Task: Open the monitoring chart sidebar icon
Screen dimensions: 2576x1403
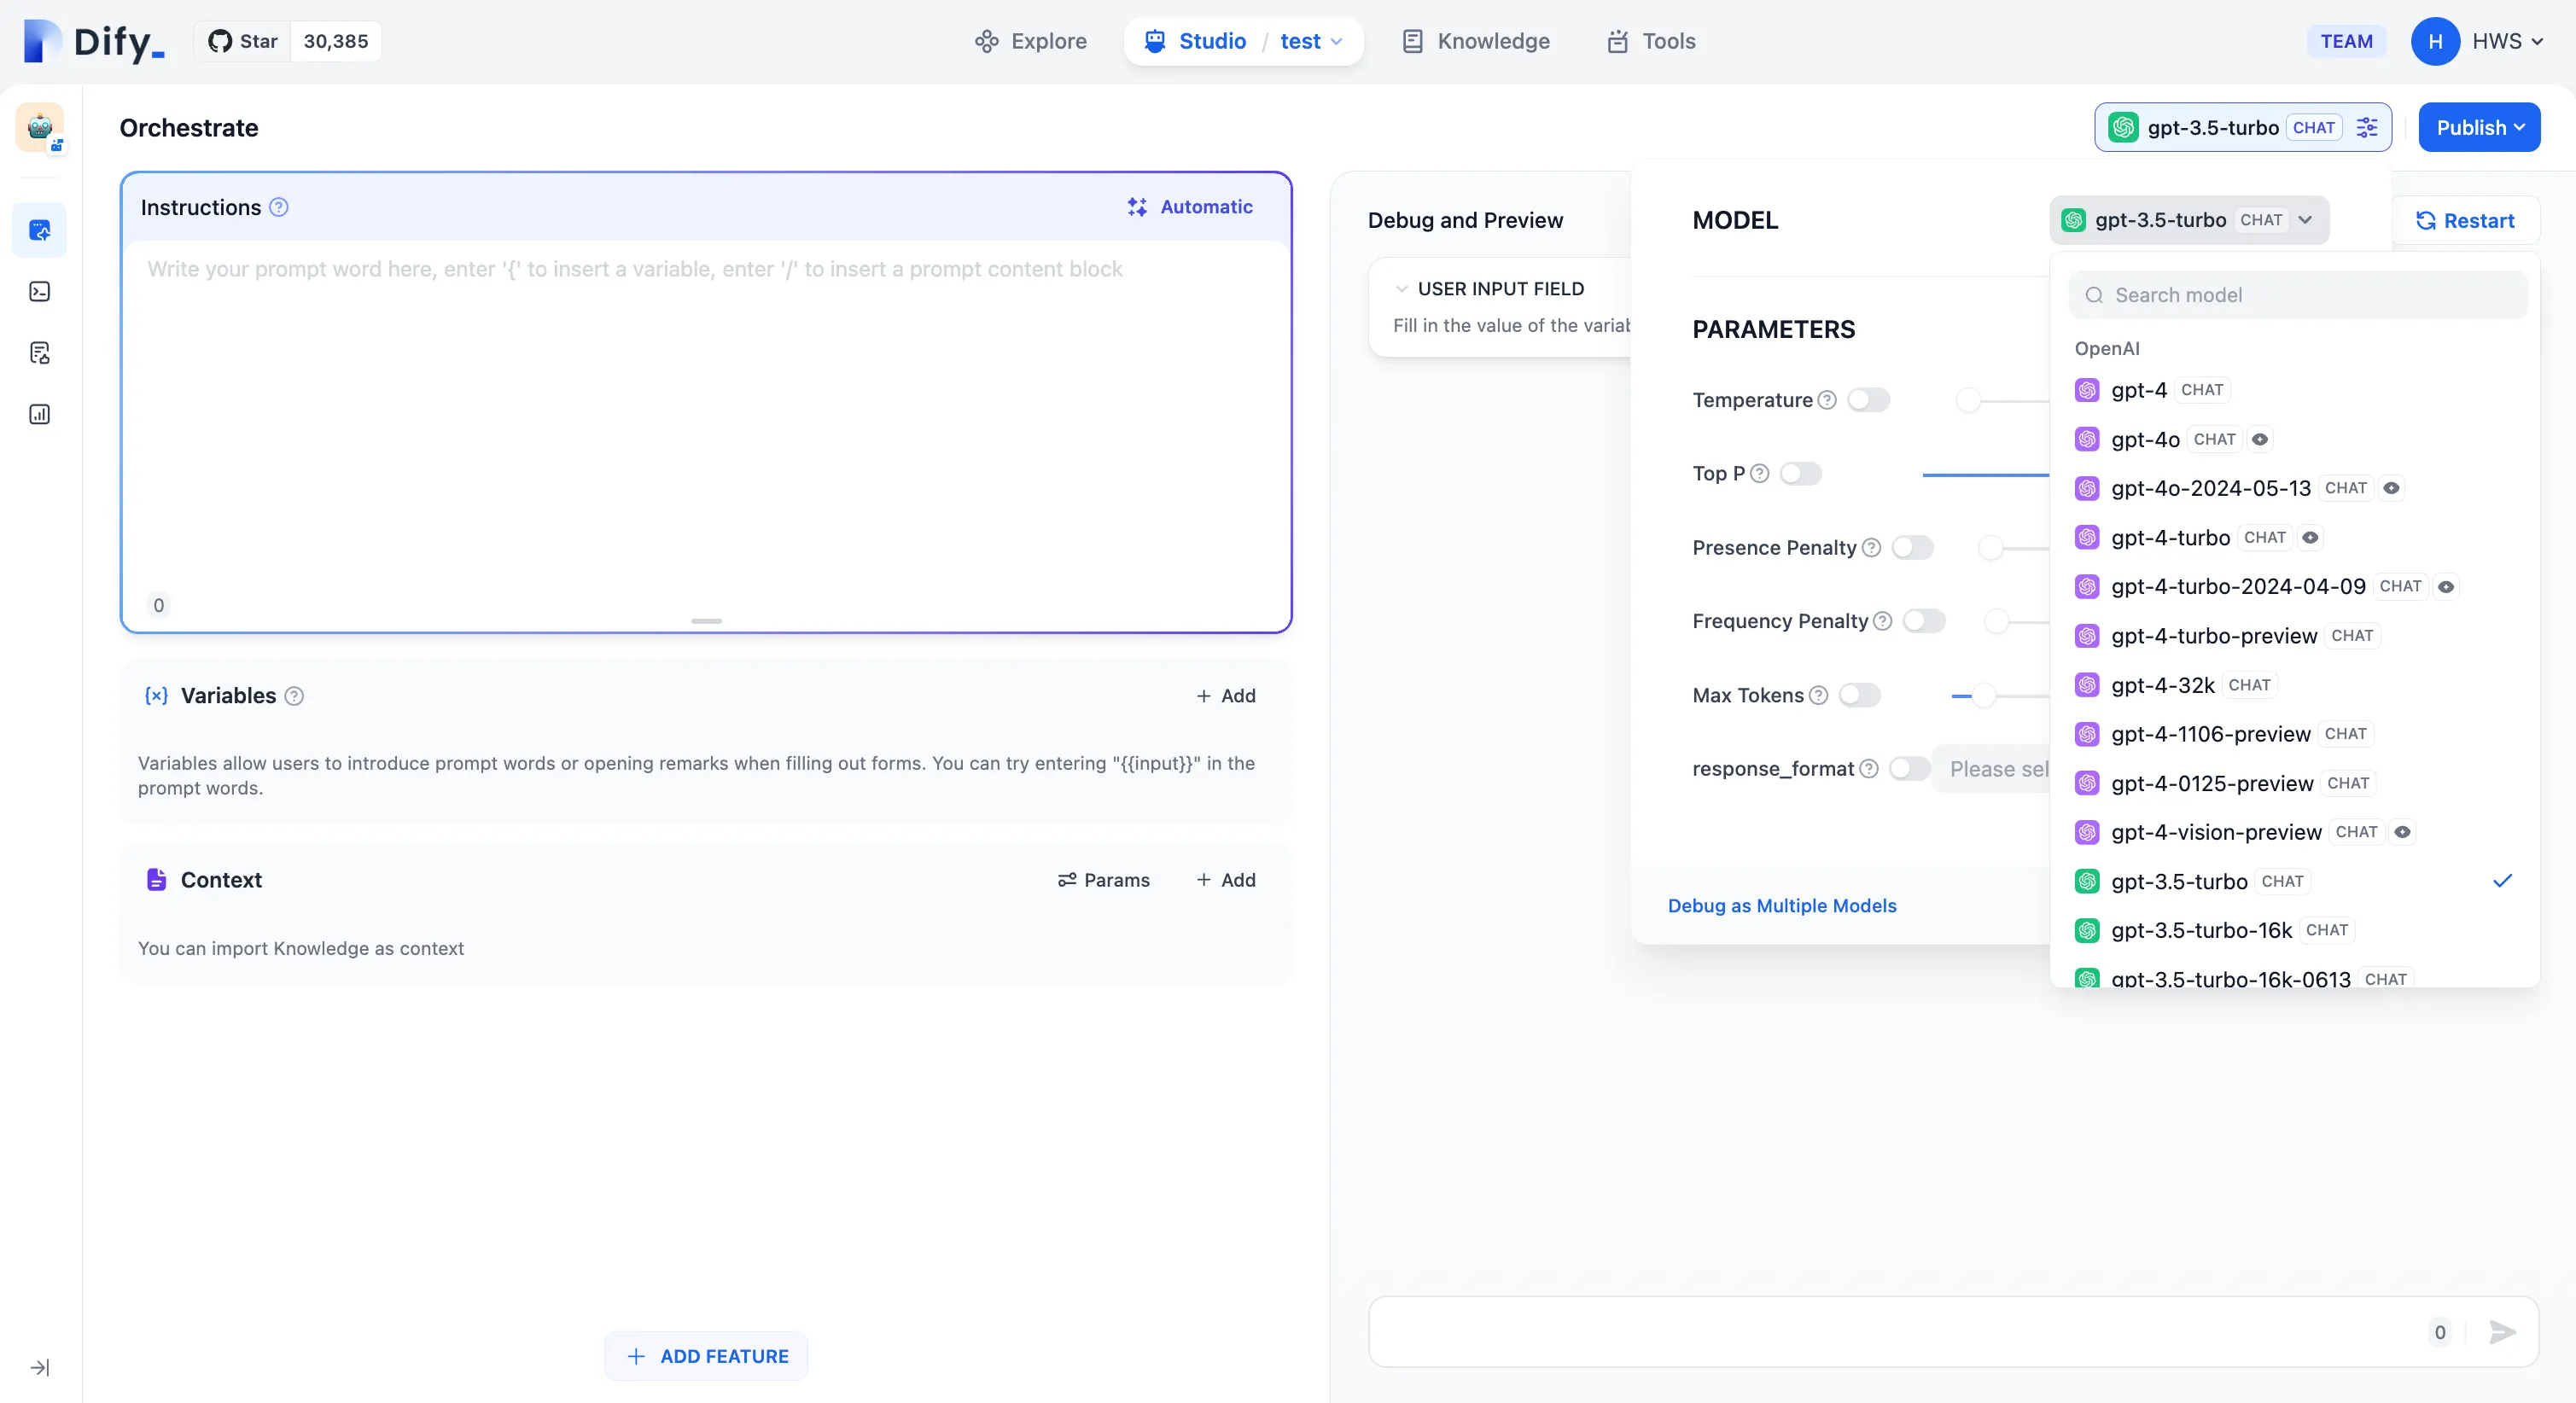Action: point(40,414)
